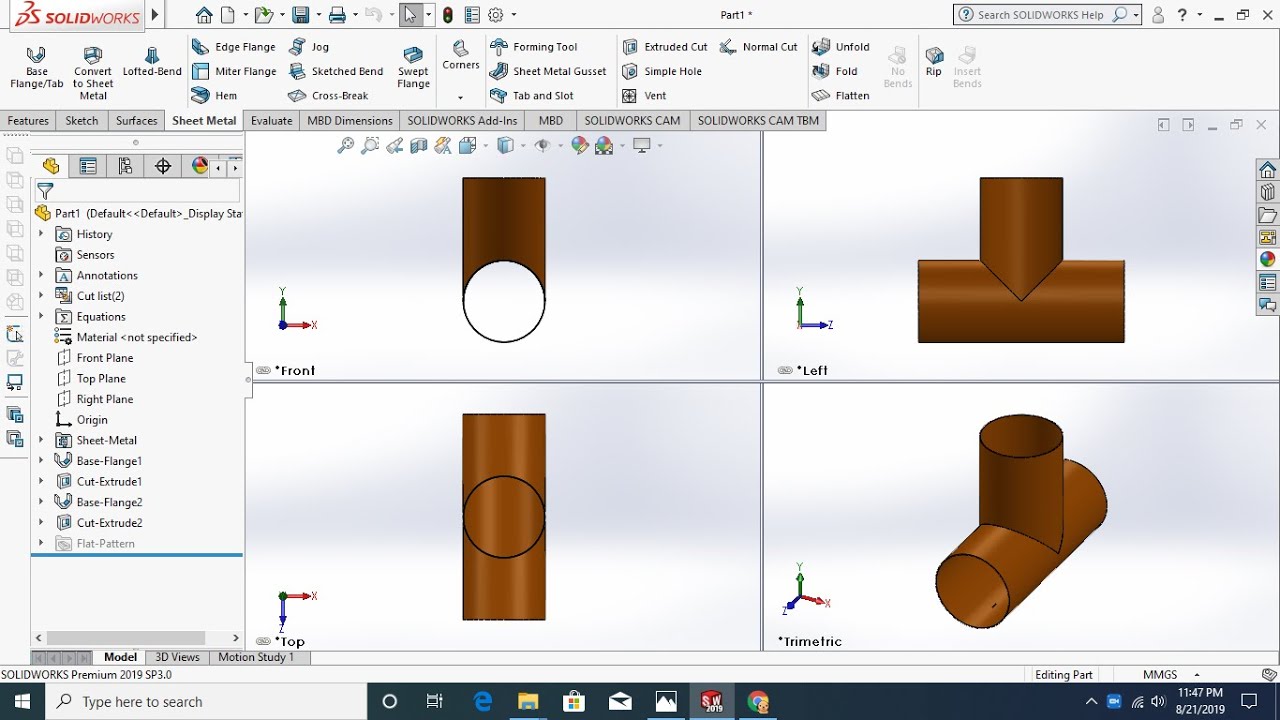Select the Fold tool
Screen dimensions: 1280x720
835,71
